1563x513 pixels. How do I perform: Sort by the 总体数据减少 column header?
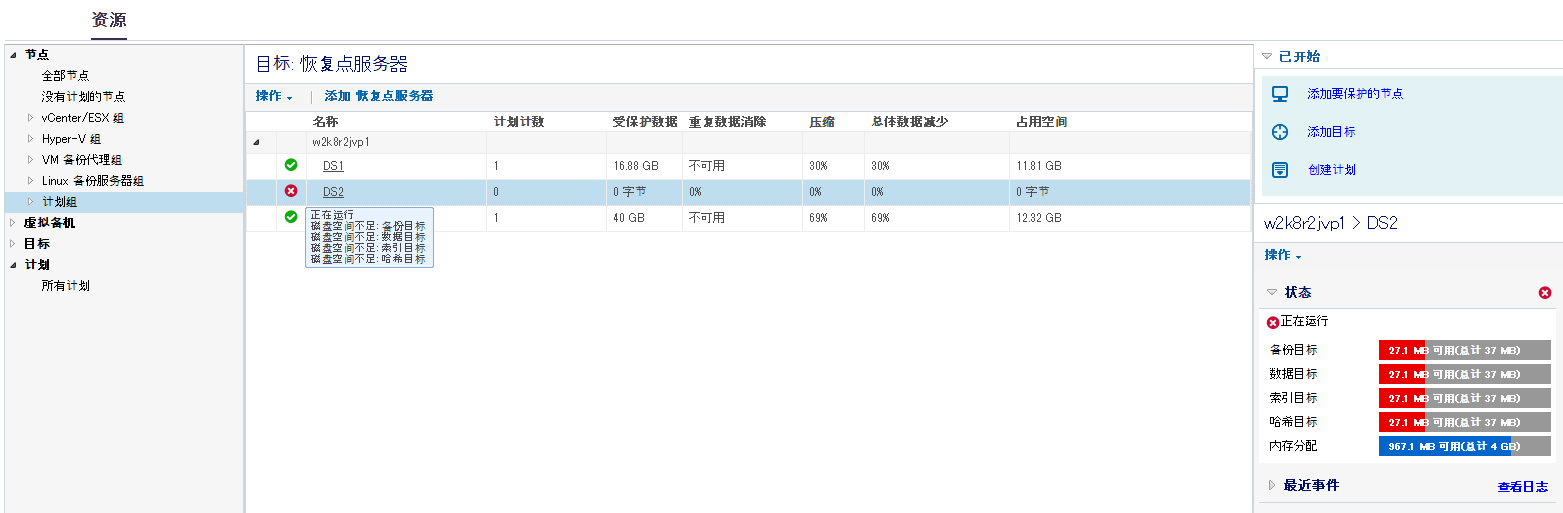coord(909,122)
